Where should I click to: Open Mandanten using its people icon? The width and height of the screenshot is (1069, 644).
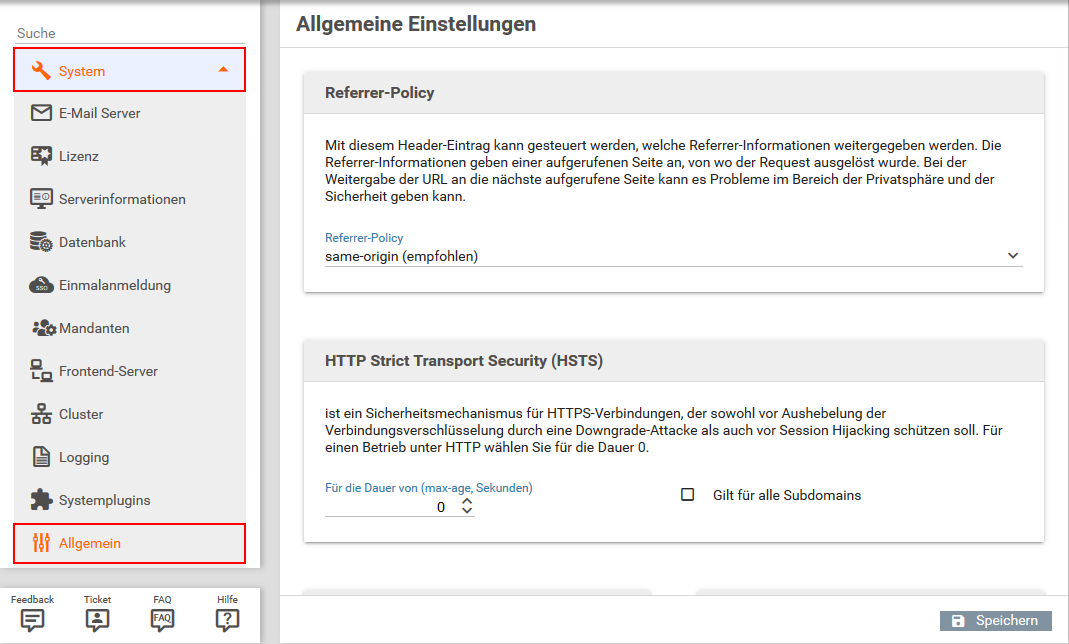[x=43, y=328]
